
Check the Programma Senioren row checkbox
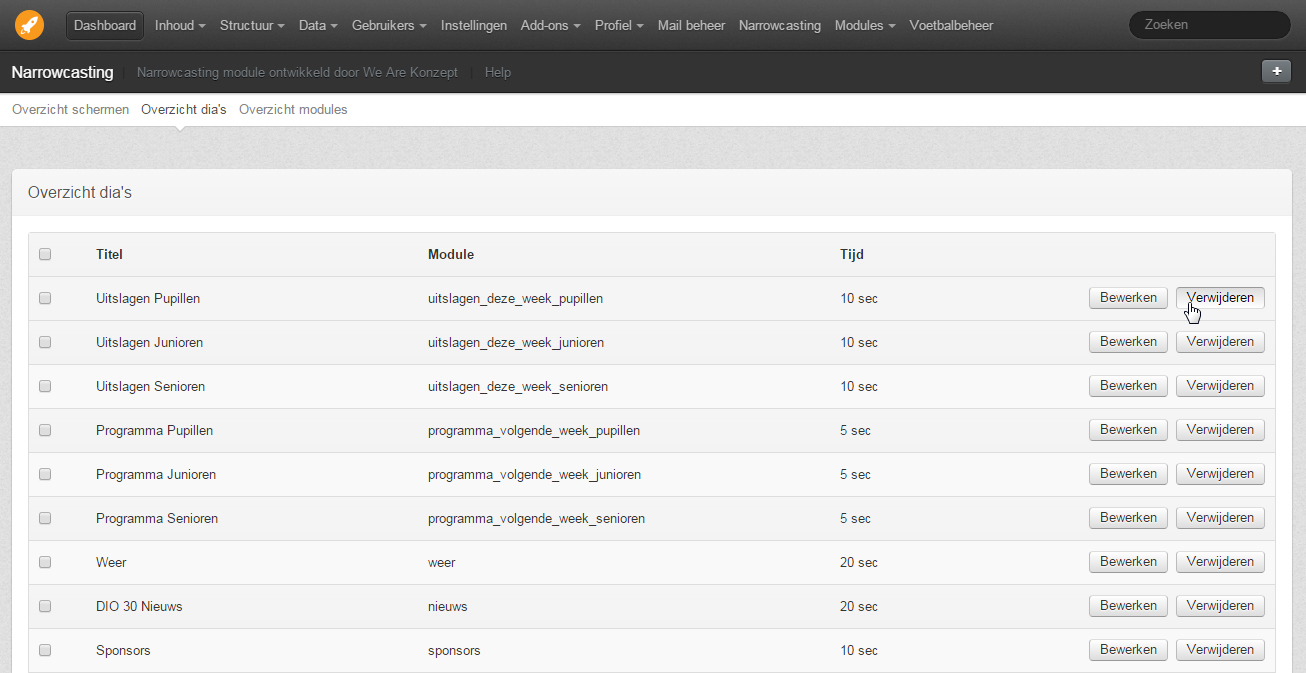click(45, 518)
